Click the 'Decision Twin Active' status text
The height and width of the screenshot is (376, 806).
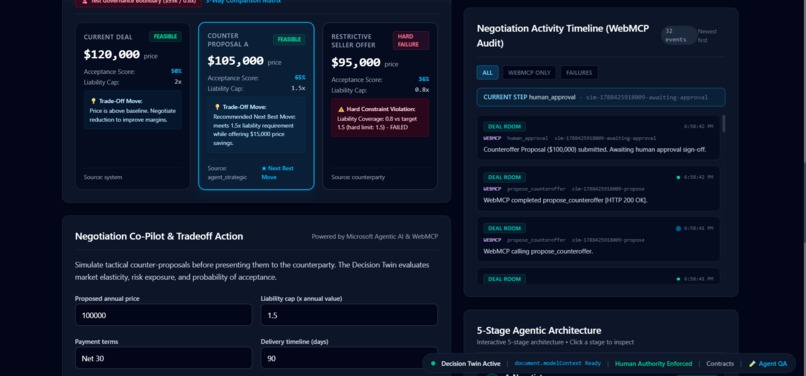tap(470, 364)
